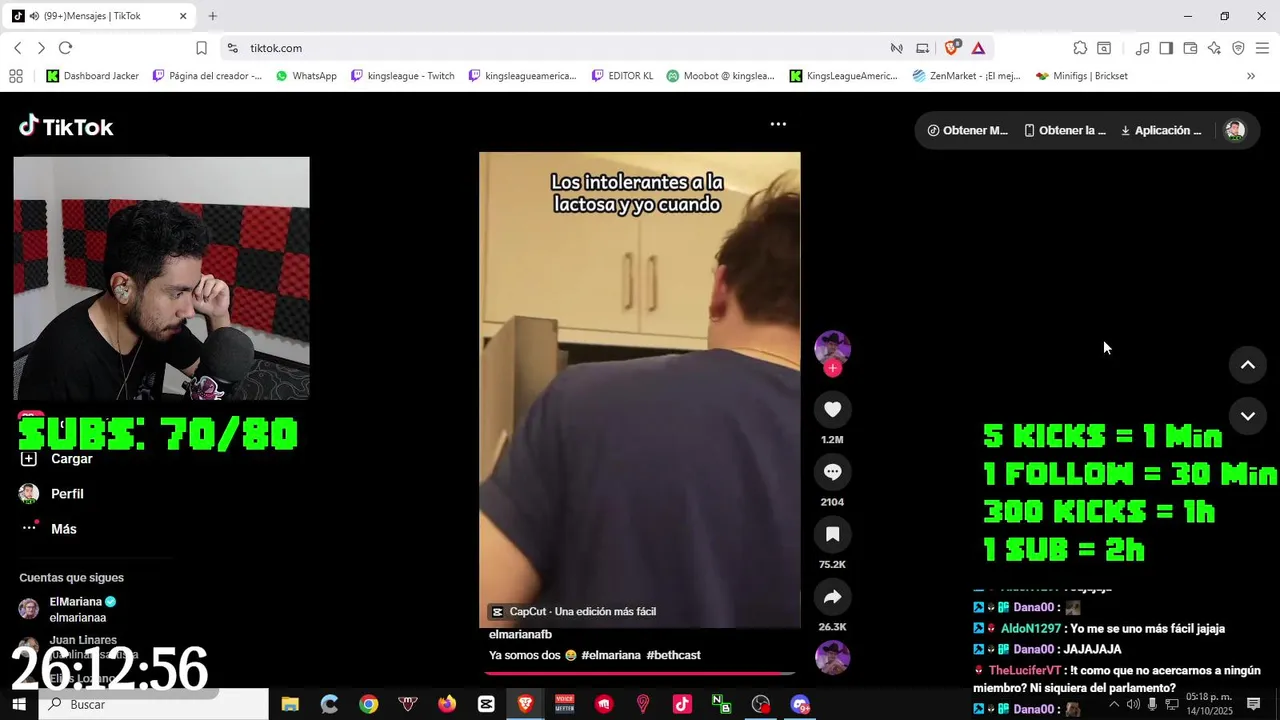Open the three-dots menu above the video
The image size is (1280, 720).
click(778, 124)
